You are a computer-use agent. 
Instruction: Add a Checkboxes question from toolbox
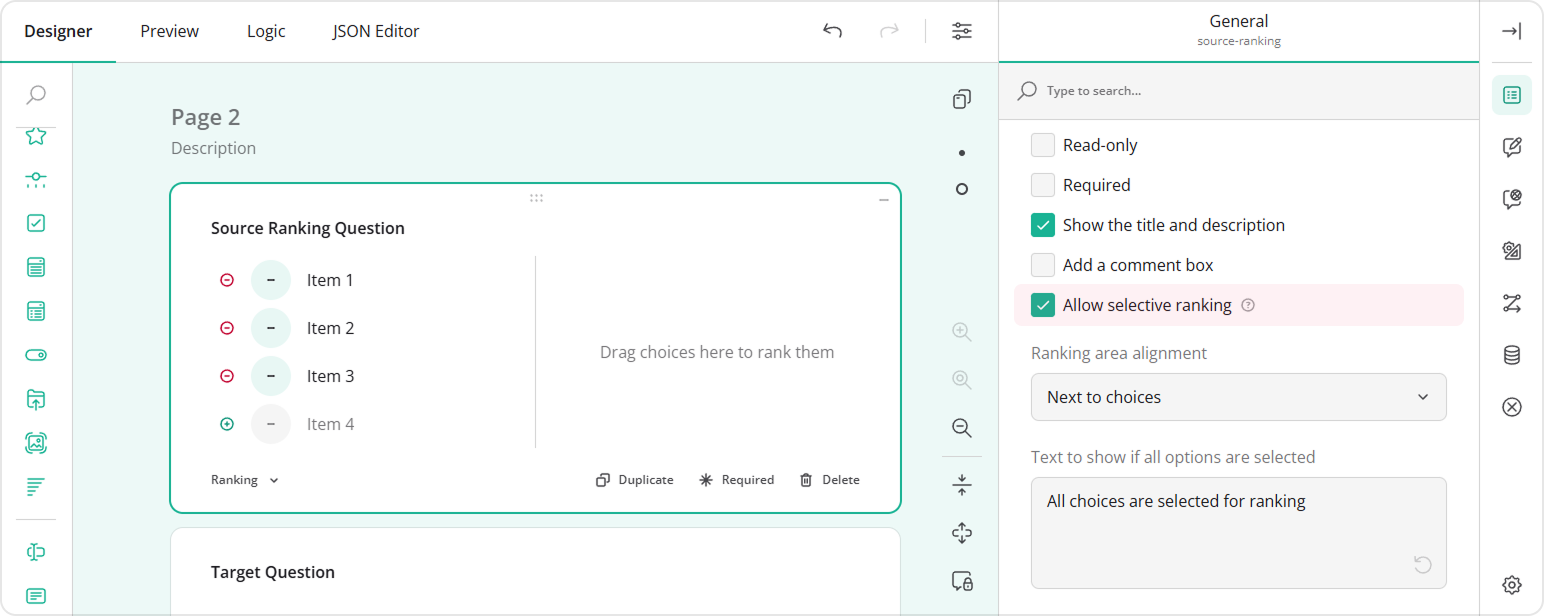click(36, 224)
